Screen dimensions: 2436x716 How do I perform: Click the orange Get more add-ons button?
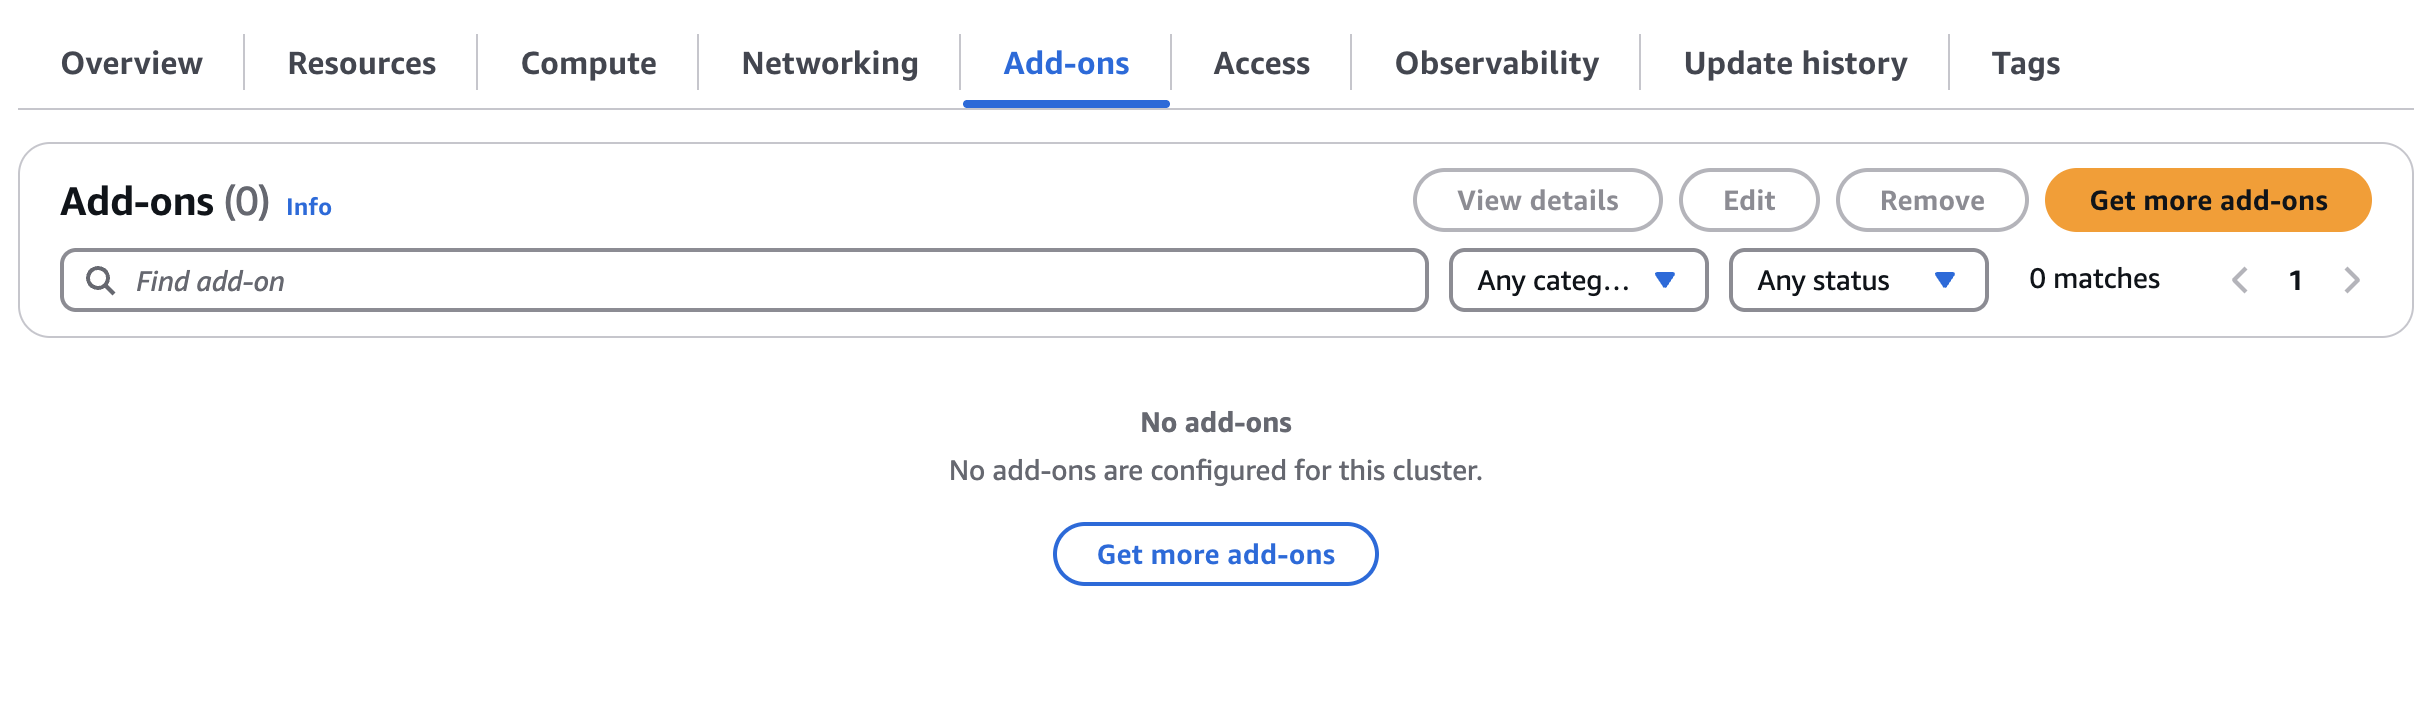pyautogui.click(x=2208, y=201)
